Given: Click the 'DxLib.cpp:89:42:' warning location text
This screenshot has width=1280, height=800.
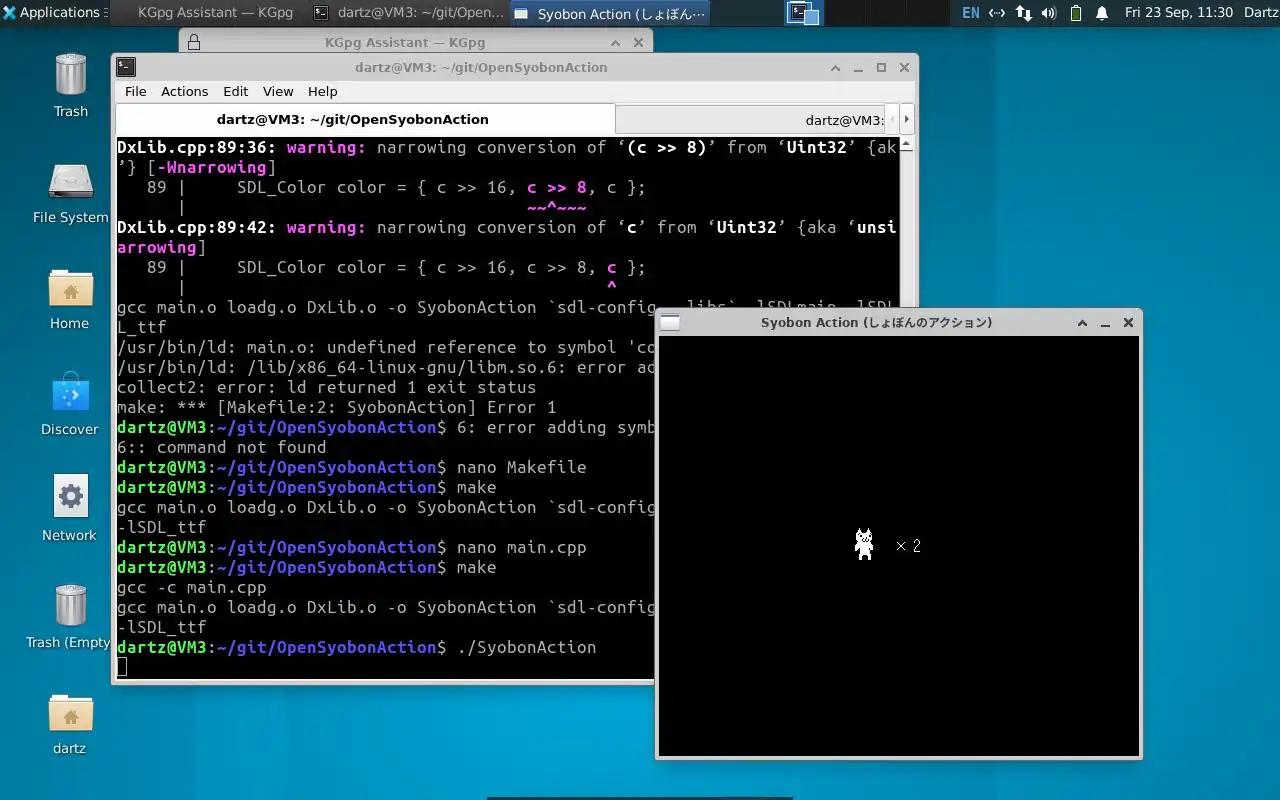Looking at the screenshot, I should coord(197,227).
